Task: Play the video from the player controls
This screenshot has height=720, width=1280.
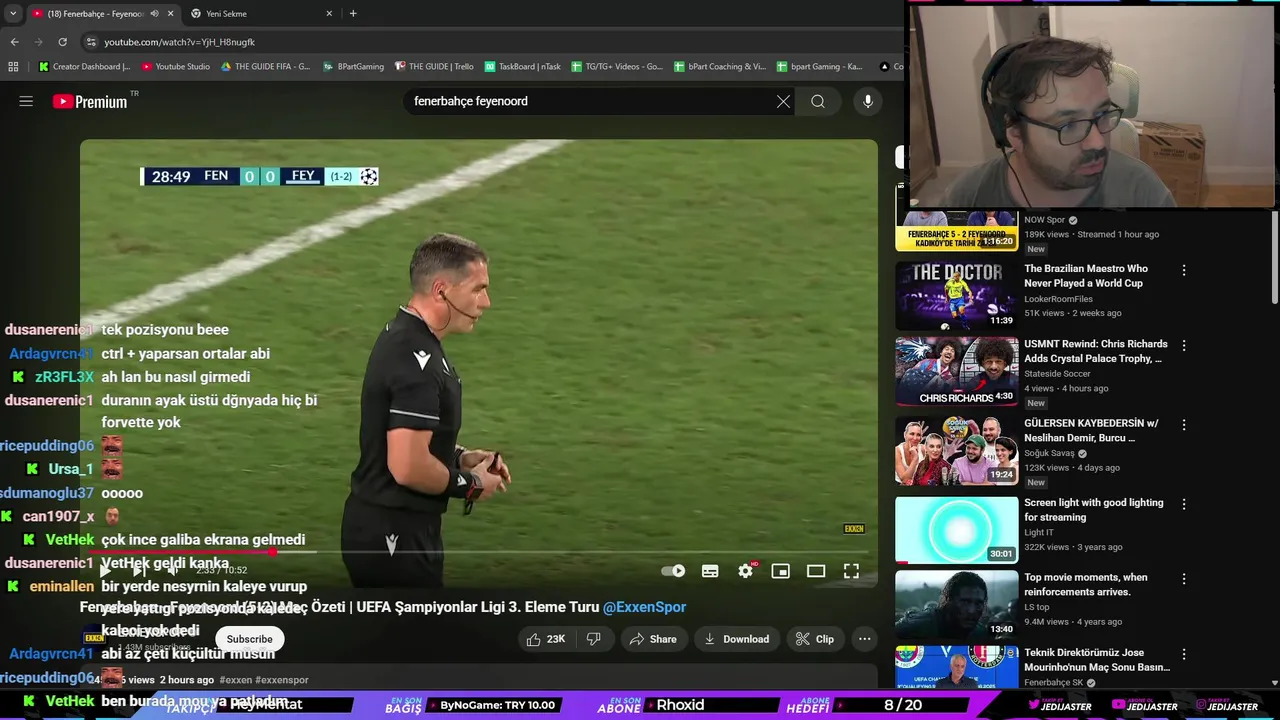Action: [x=104, y=570]
